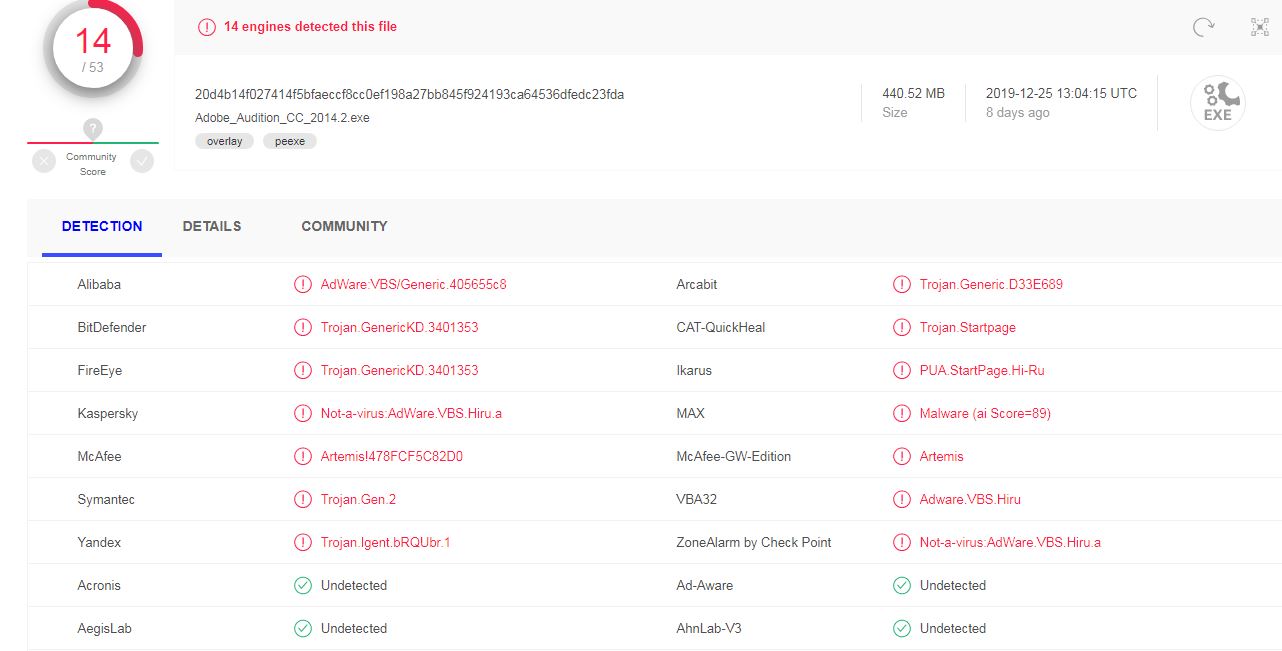Click '14 engines detected this file' text
The width and height of the screenshot is (1282, 651).
(310, 27)
